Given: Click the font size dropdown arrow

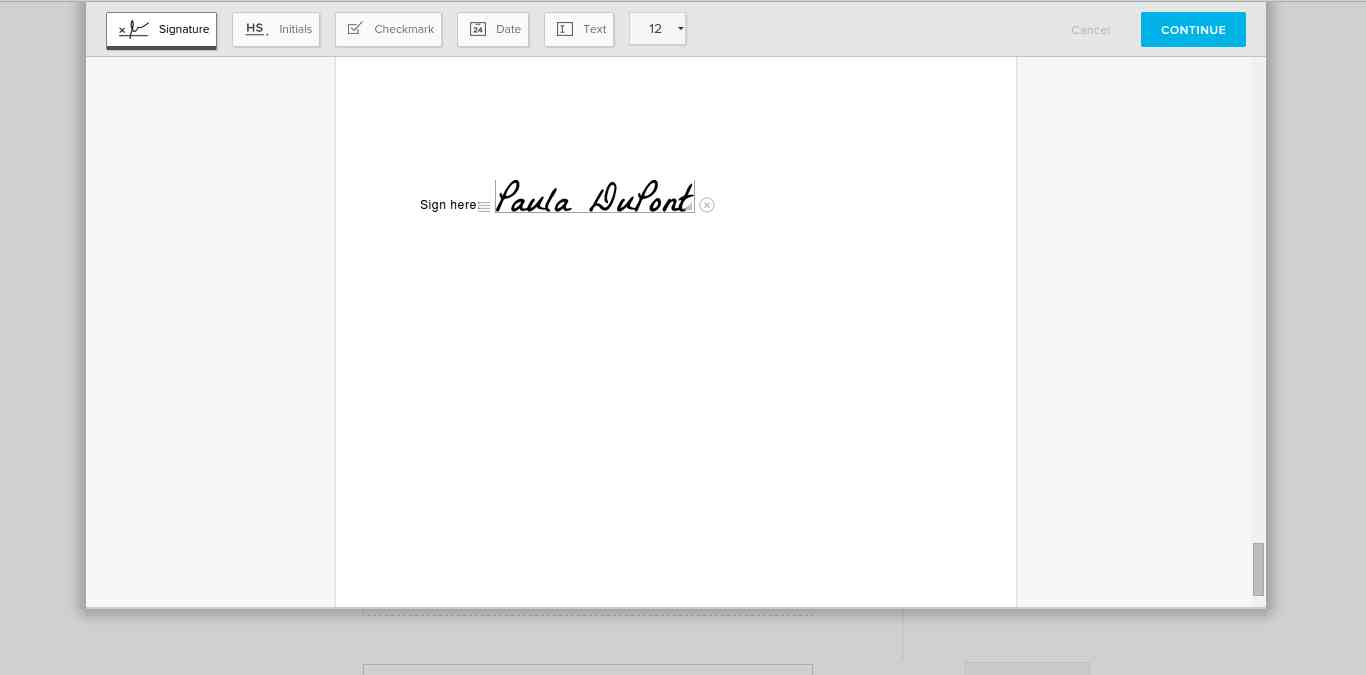Looking at the screenshot, I should point(681,29).
